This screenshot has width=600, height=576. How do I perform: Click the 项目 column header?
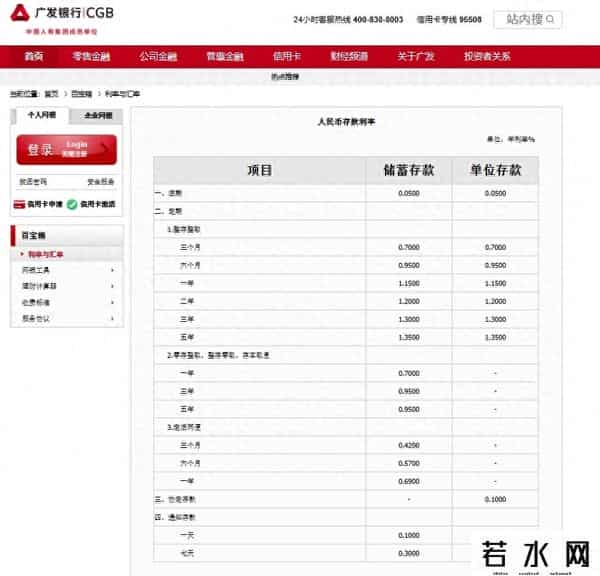259,170
